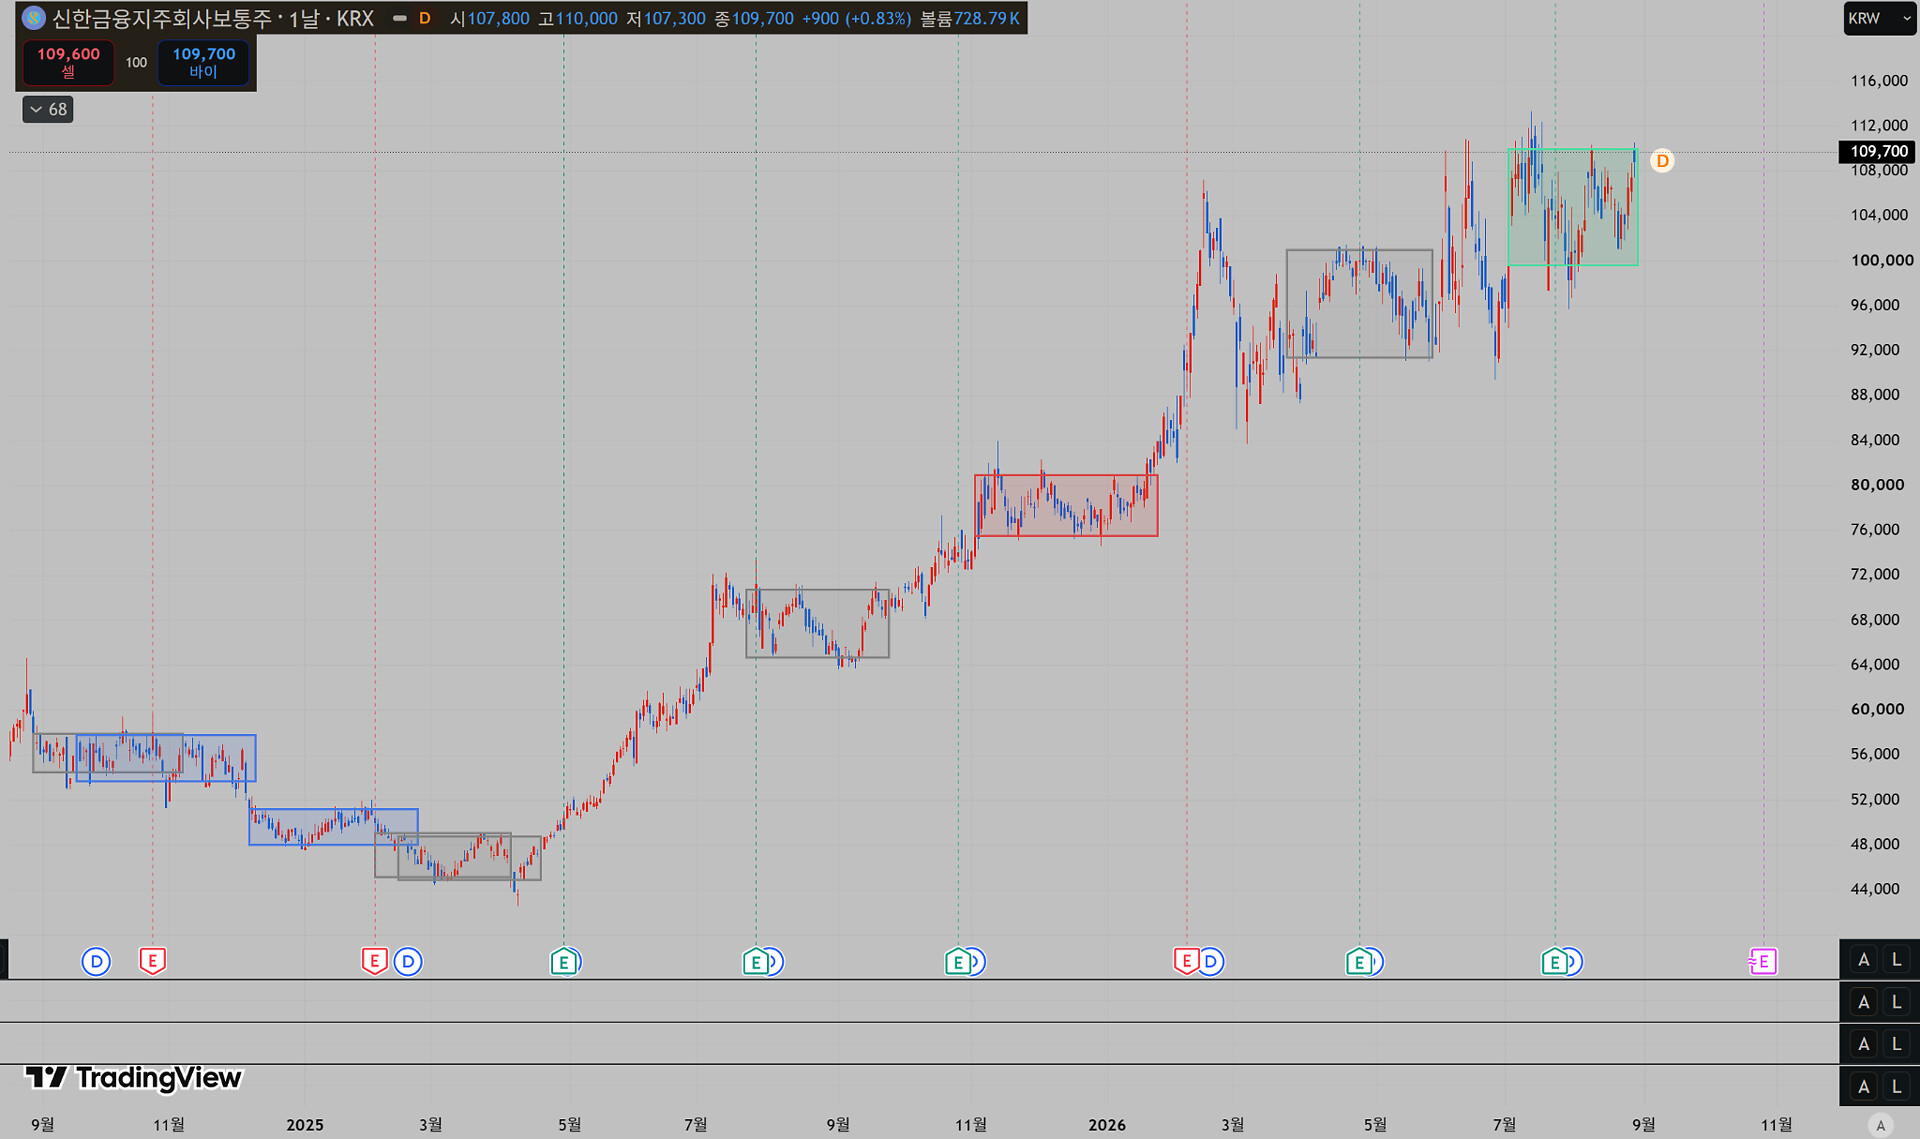
Task: Click the 2025 label on the time axis
Action: click(305, 1125)
